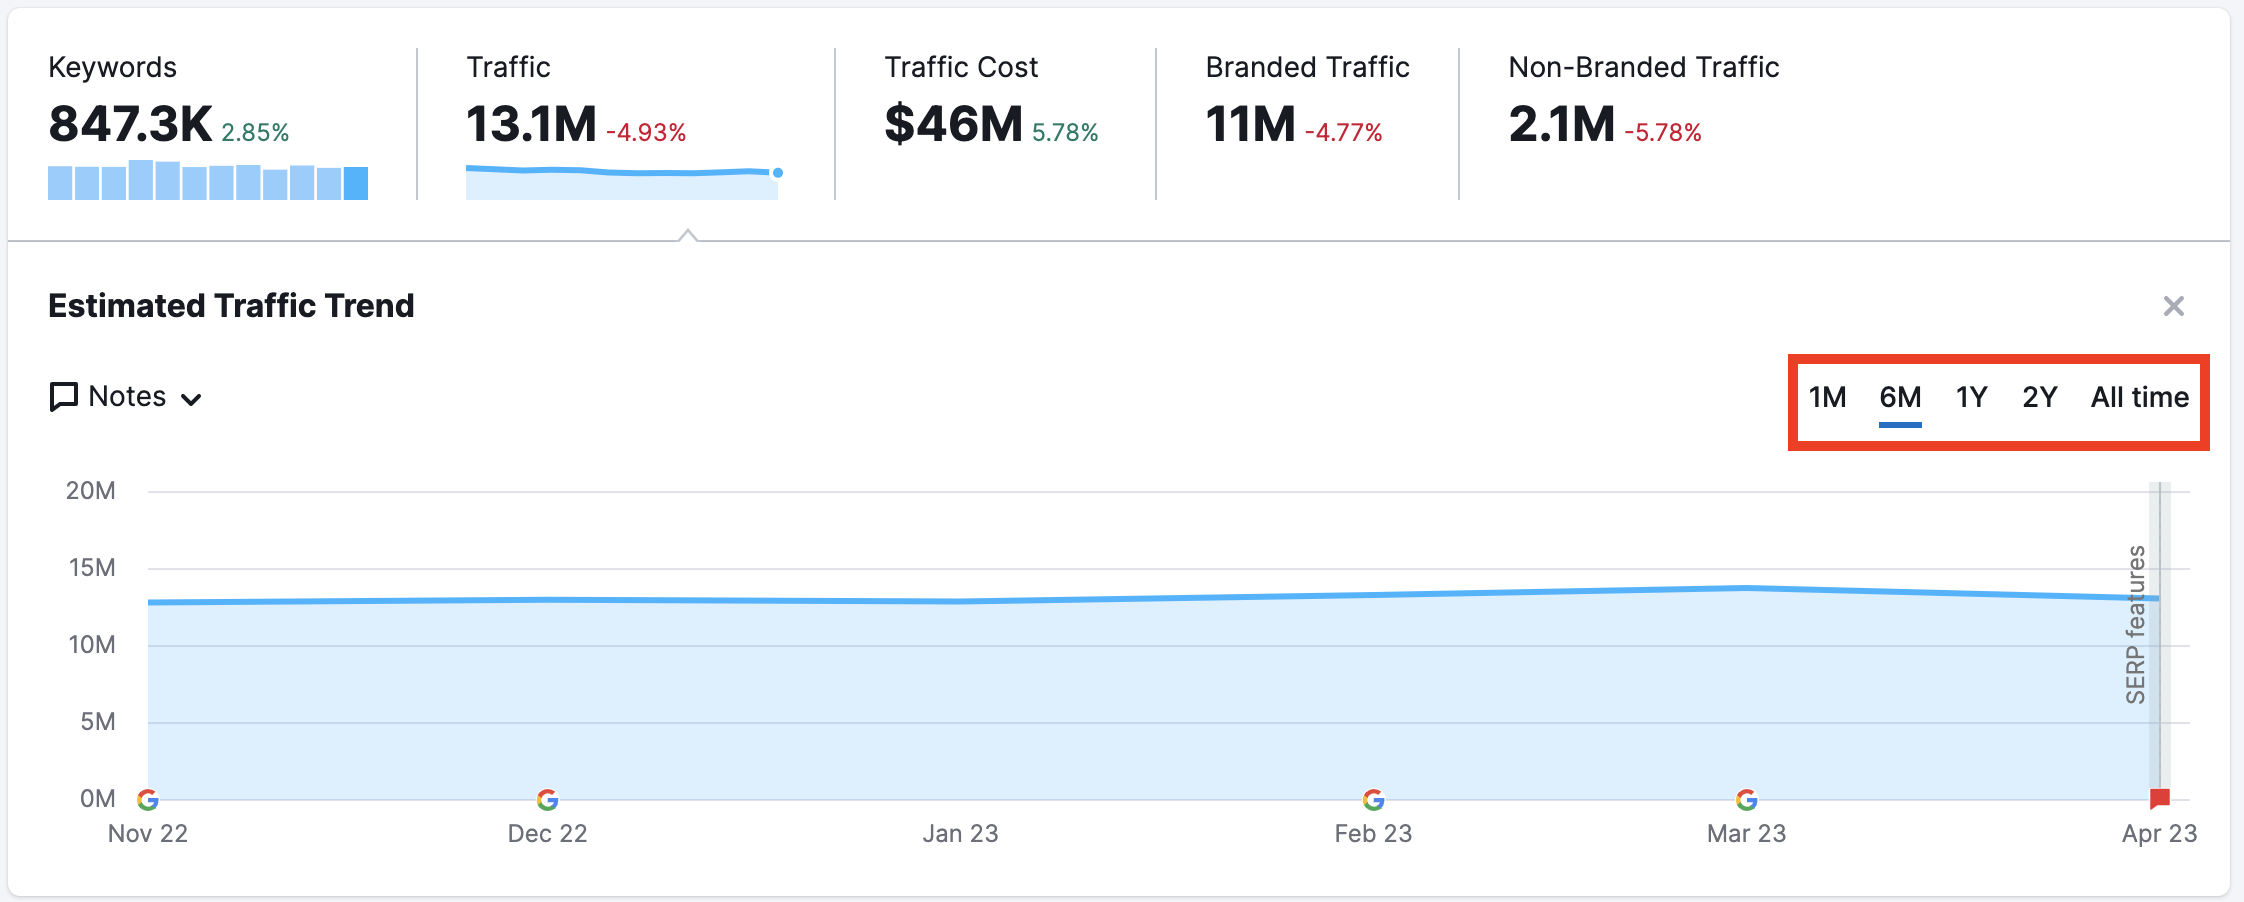Click the Google update icon at Feb 23
The width and height of the screenshot is (2244, 902).
point(1373,799)
